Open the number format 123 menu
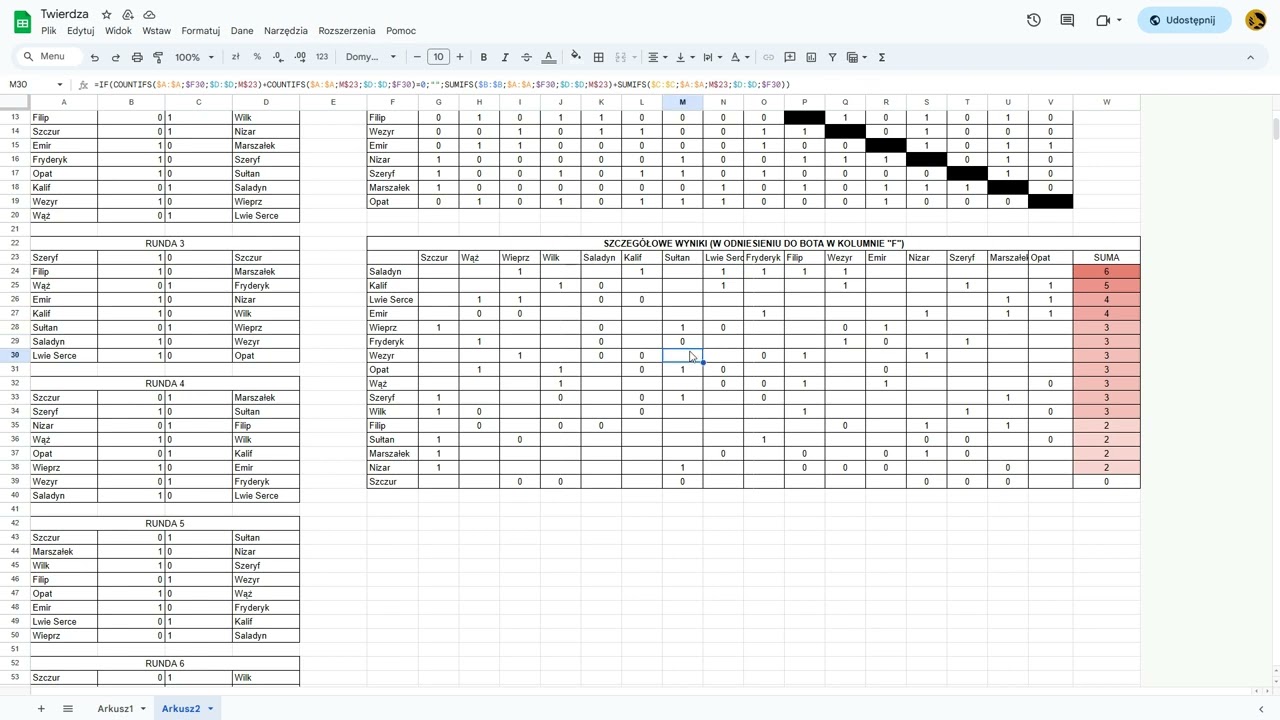This screenshot has height=720, width=1280. (x=322, y=57)
